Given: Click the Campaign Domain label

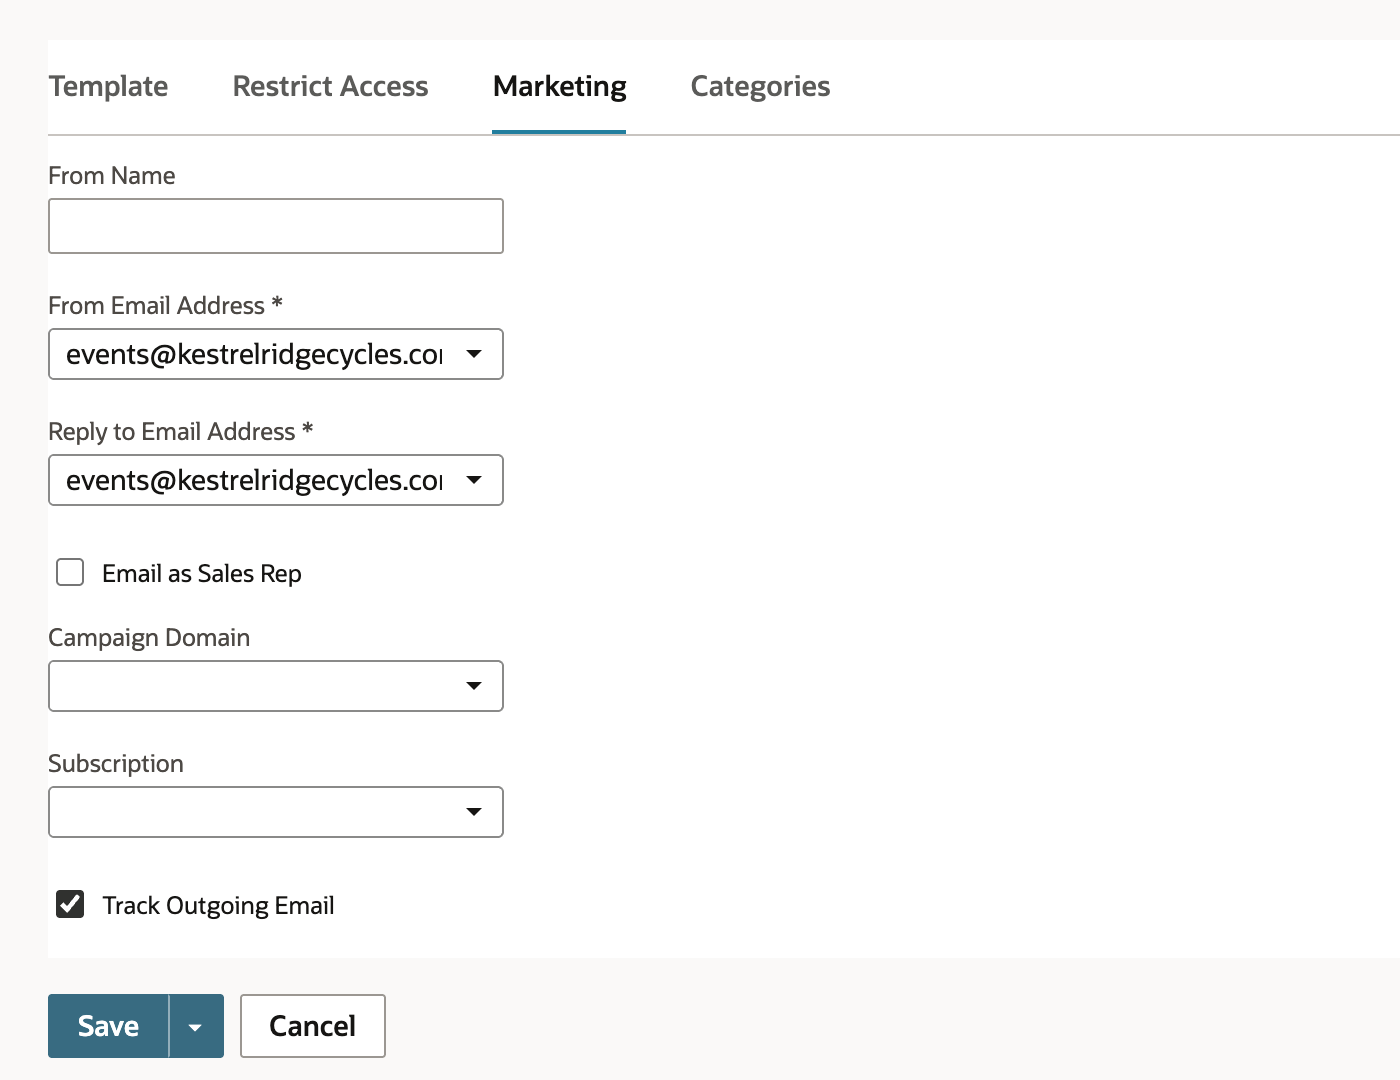Looking at the screenshot, I should (x=149, y=638).
